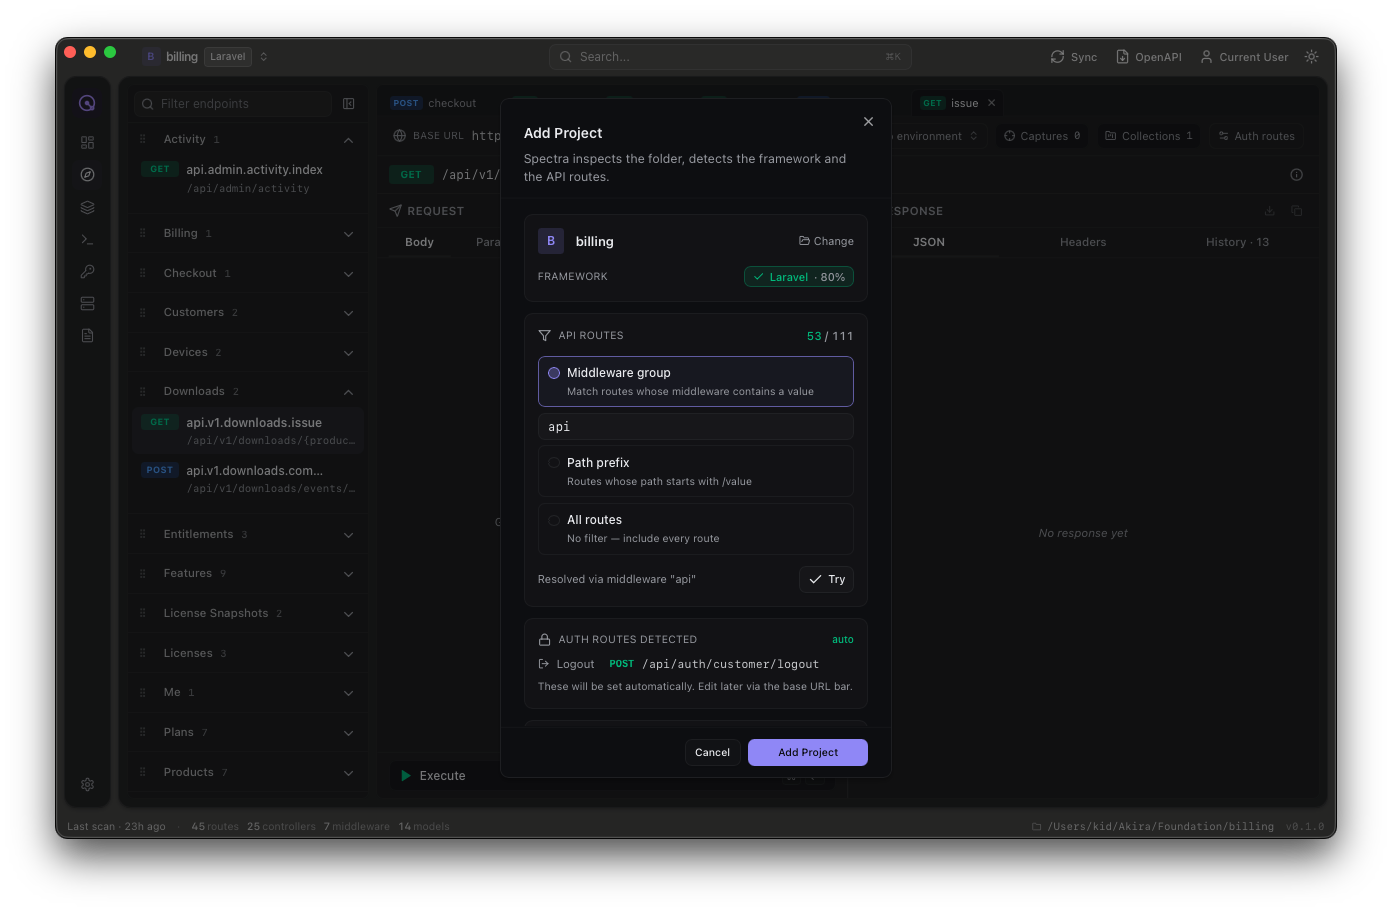This screenshot has width=1392, height=912.
Task: Click the Laravel · 80% framework badge
Action: click(799, 277)
